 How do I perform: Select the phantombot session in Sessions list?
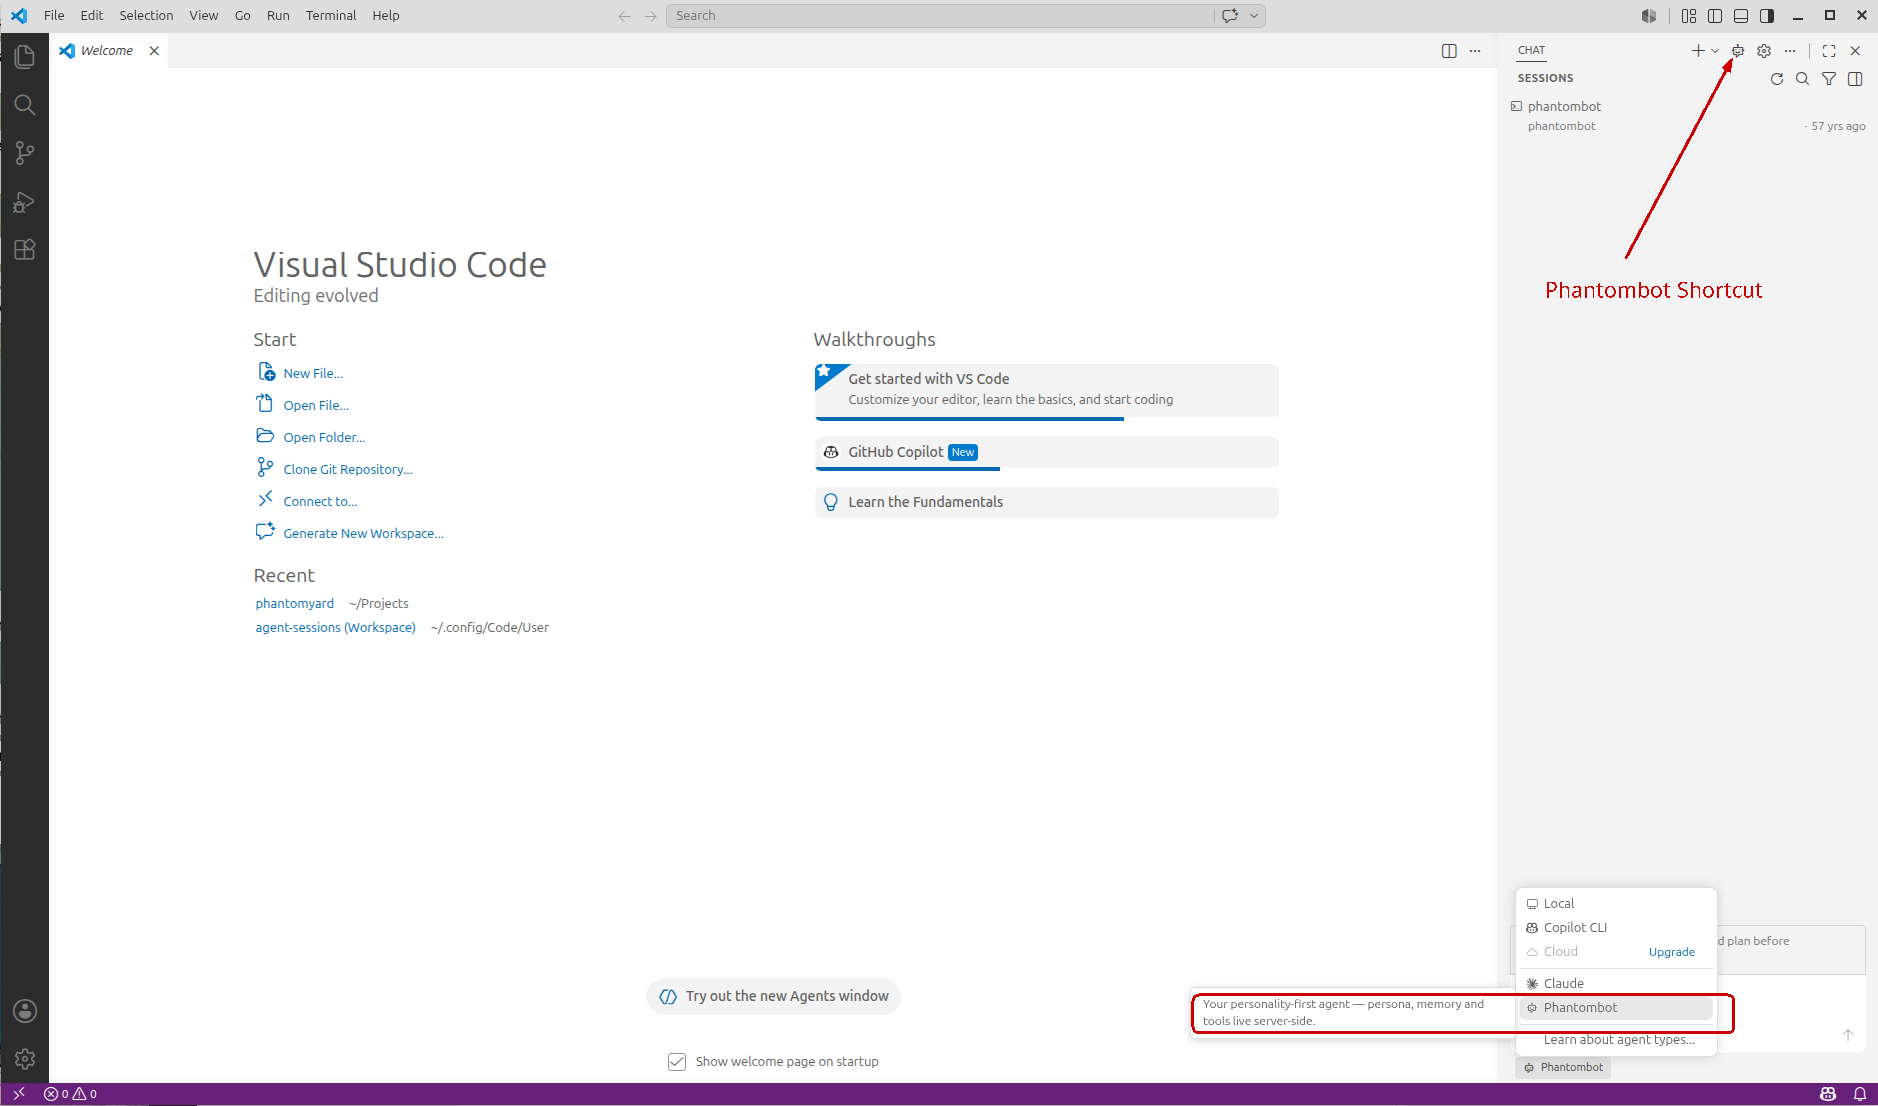1688,116
